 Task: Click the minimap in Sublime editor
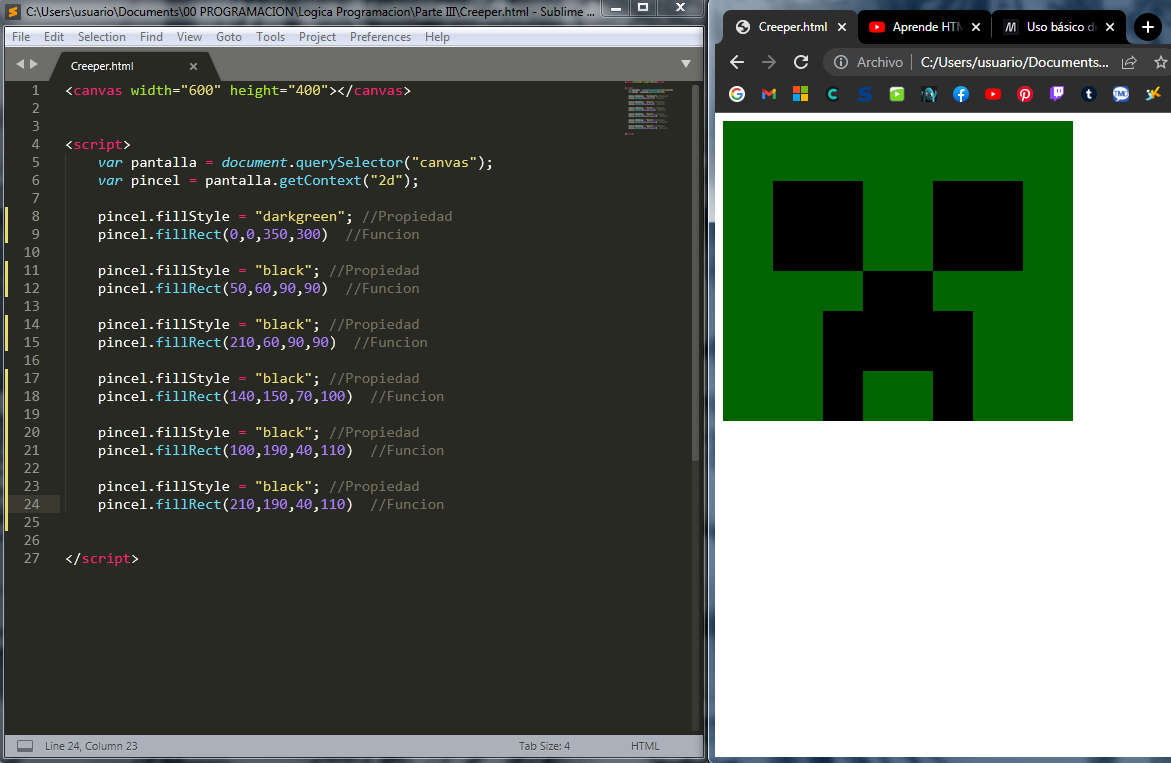649,110
